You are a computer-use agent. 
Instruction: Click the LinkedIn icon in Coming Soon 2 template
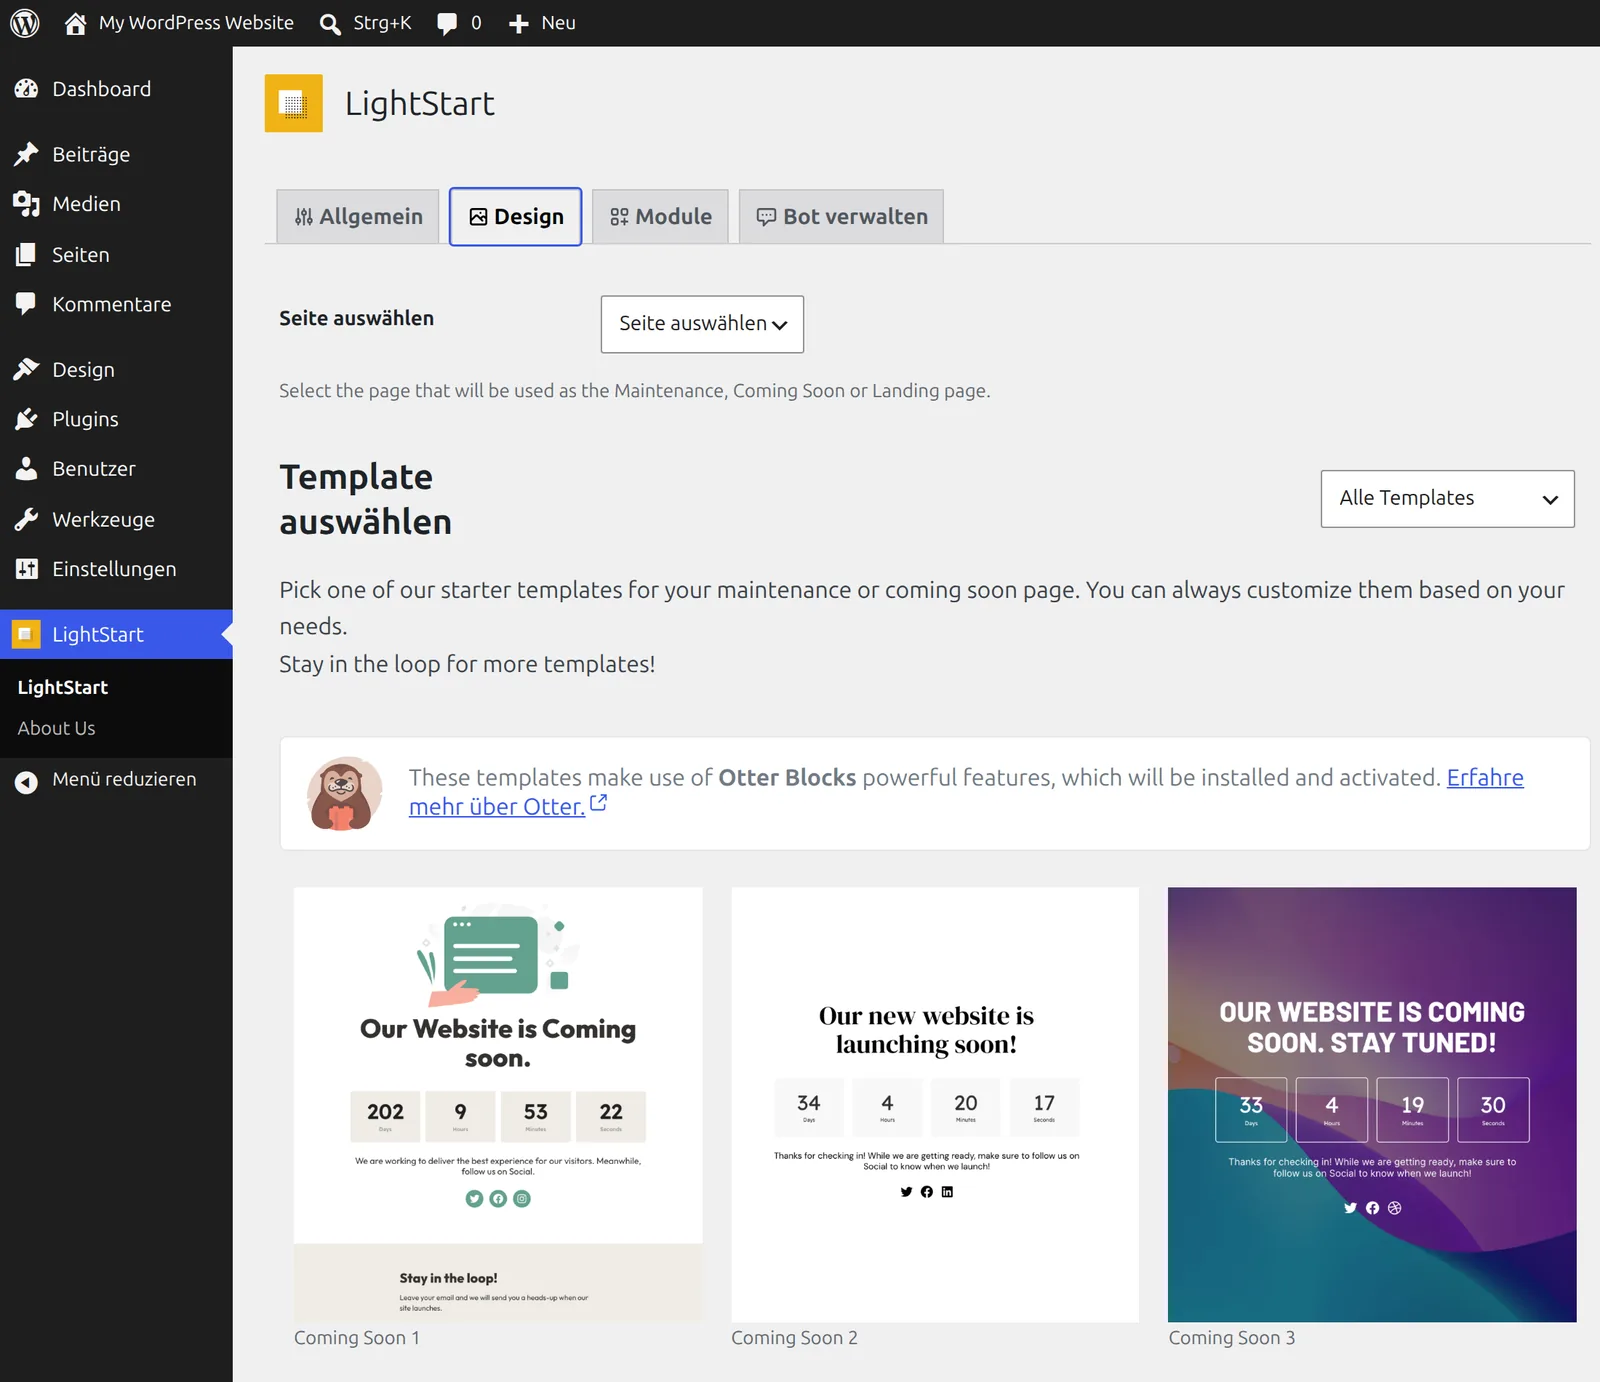tap(947, 1192)
